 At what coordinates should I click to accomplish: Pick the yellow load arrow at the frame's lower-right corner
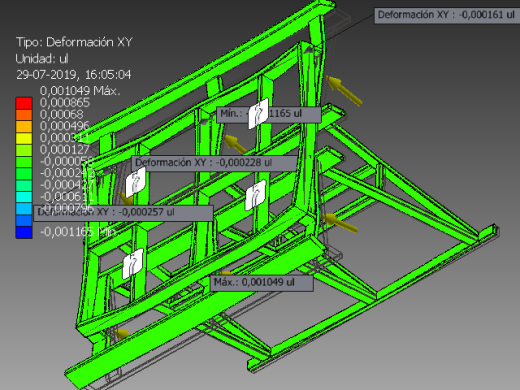pyautogui.click(x=340, y=222)
